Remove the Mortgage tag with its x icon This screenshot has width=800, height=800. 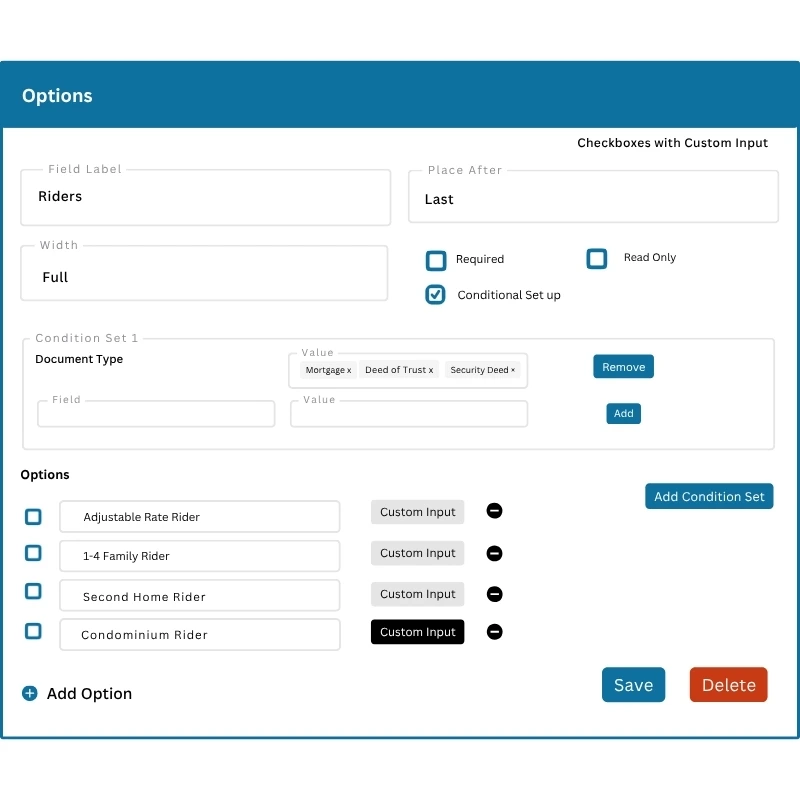tap(349, 370)
